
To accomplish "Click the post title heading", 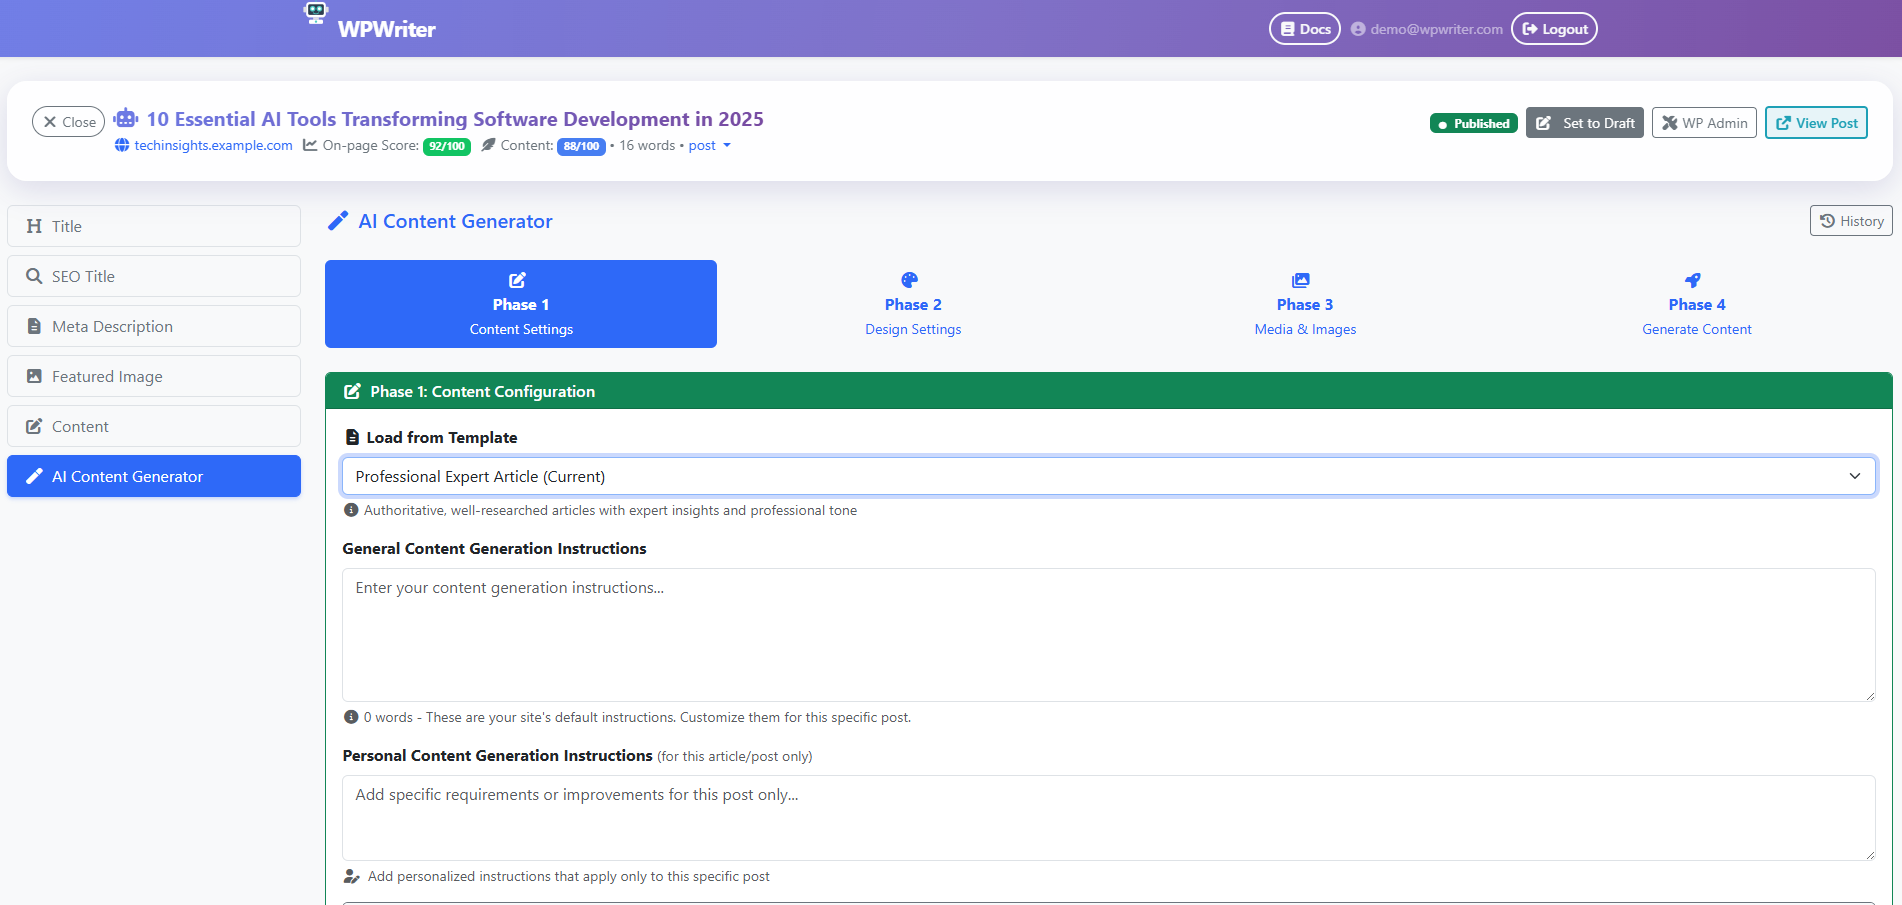I will pos(455,119).
